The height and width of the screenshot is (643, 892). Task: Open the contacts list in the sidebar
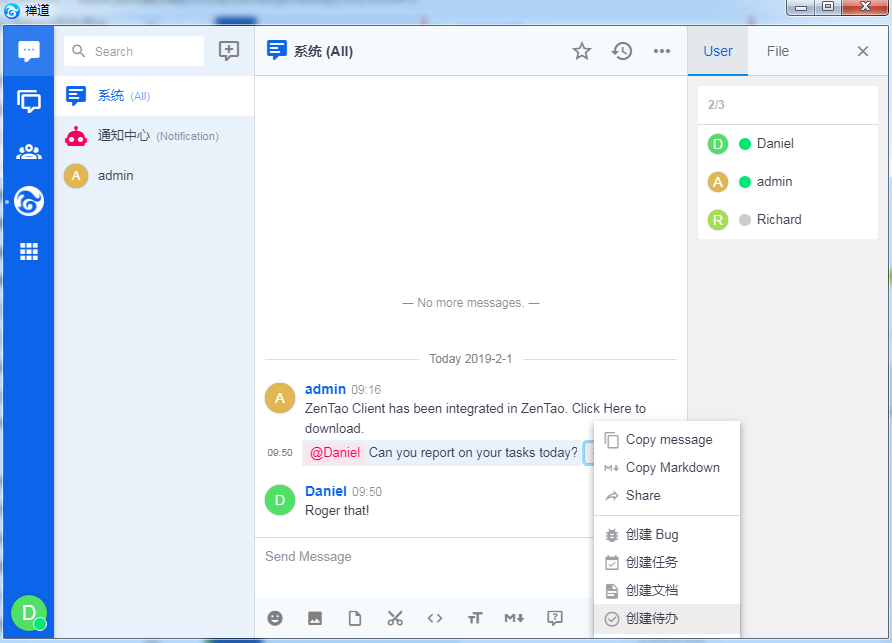(29, 152)
